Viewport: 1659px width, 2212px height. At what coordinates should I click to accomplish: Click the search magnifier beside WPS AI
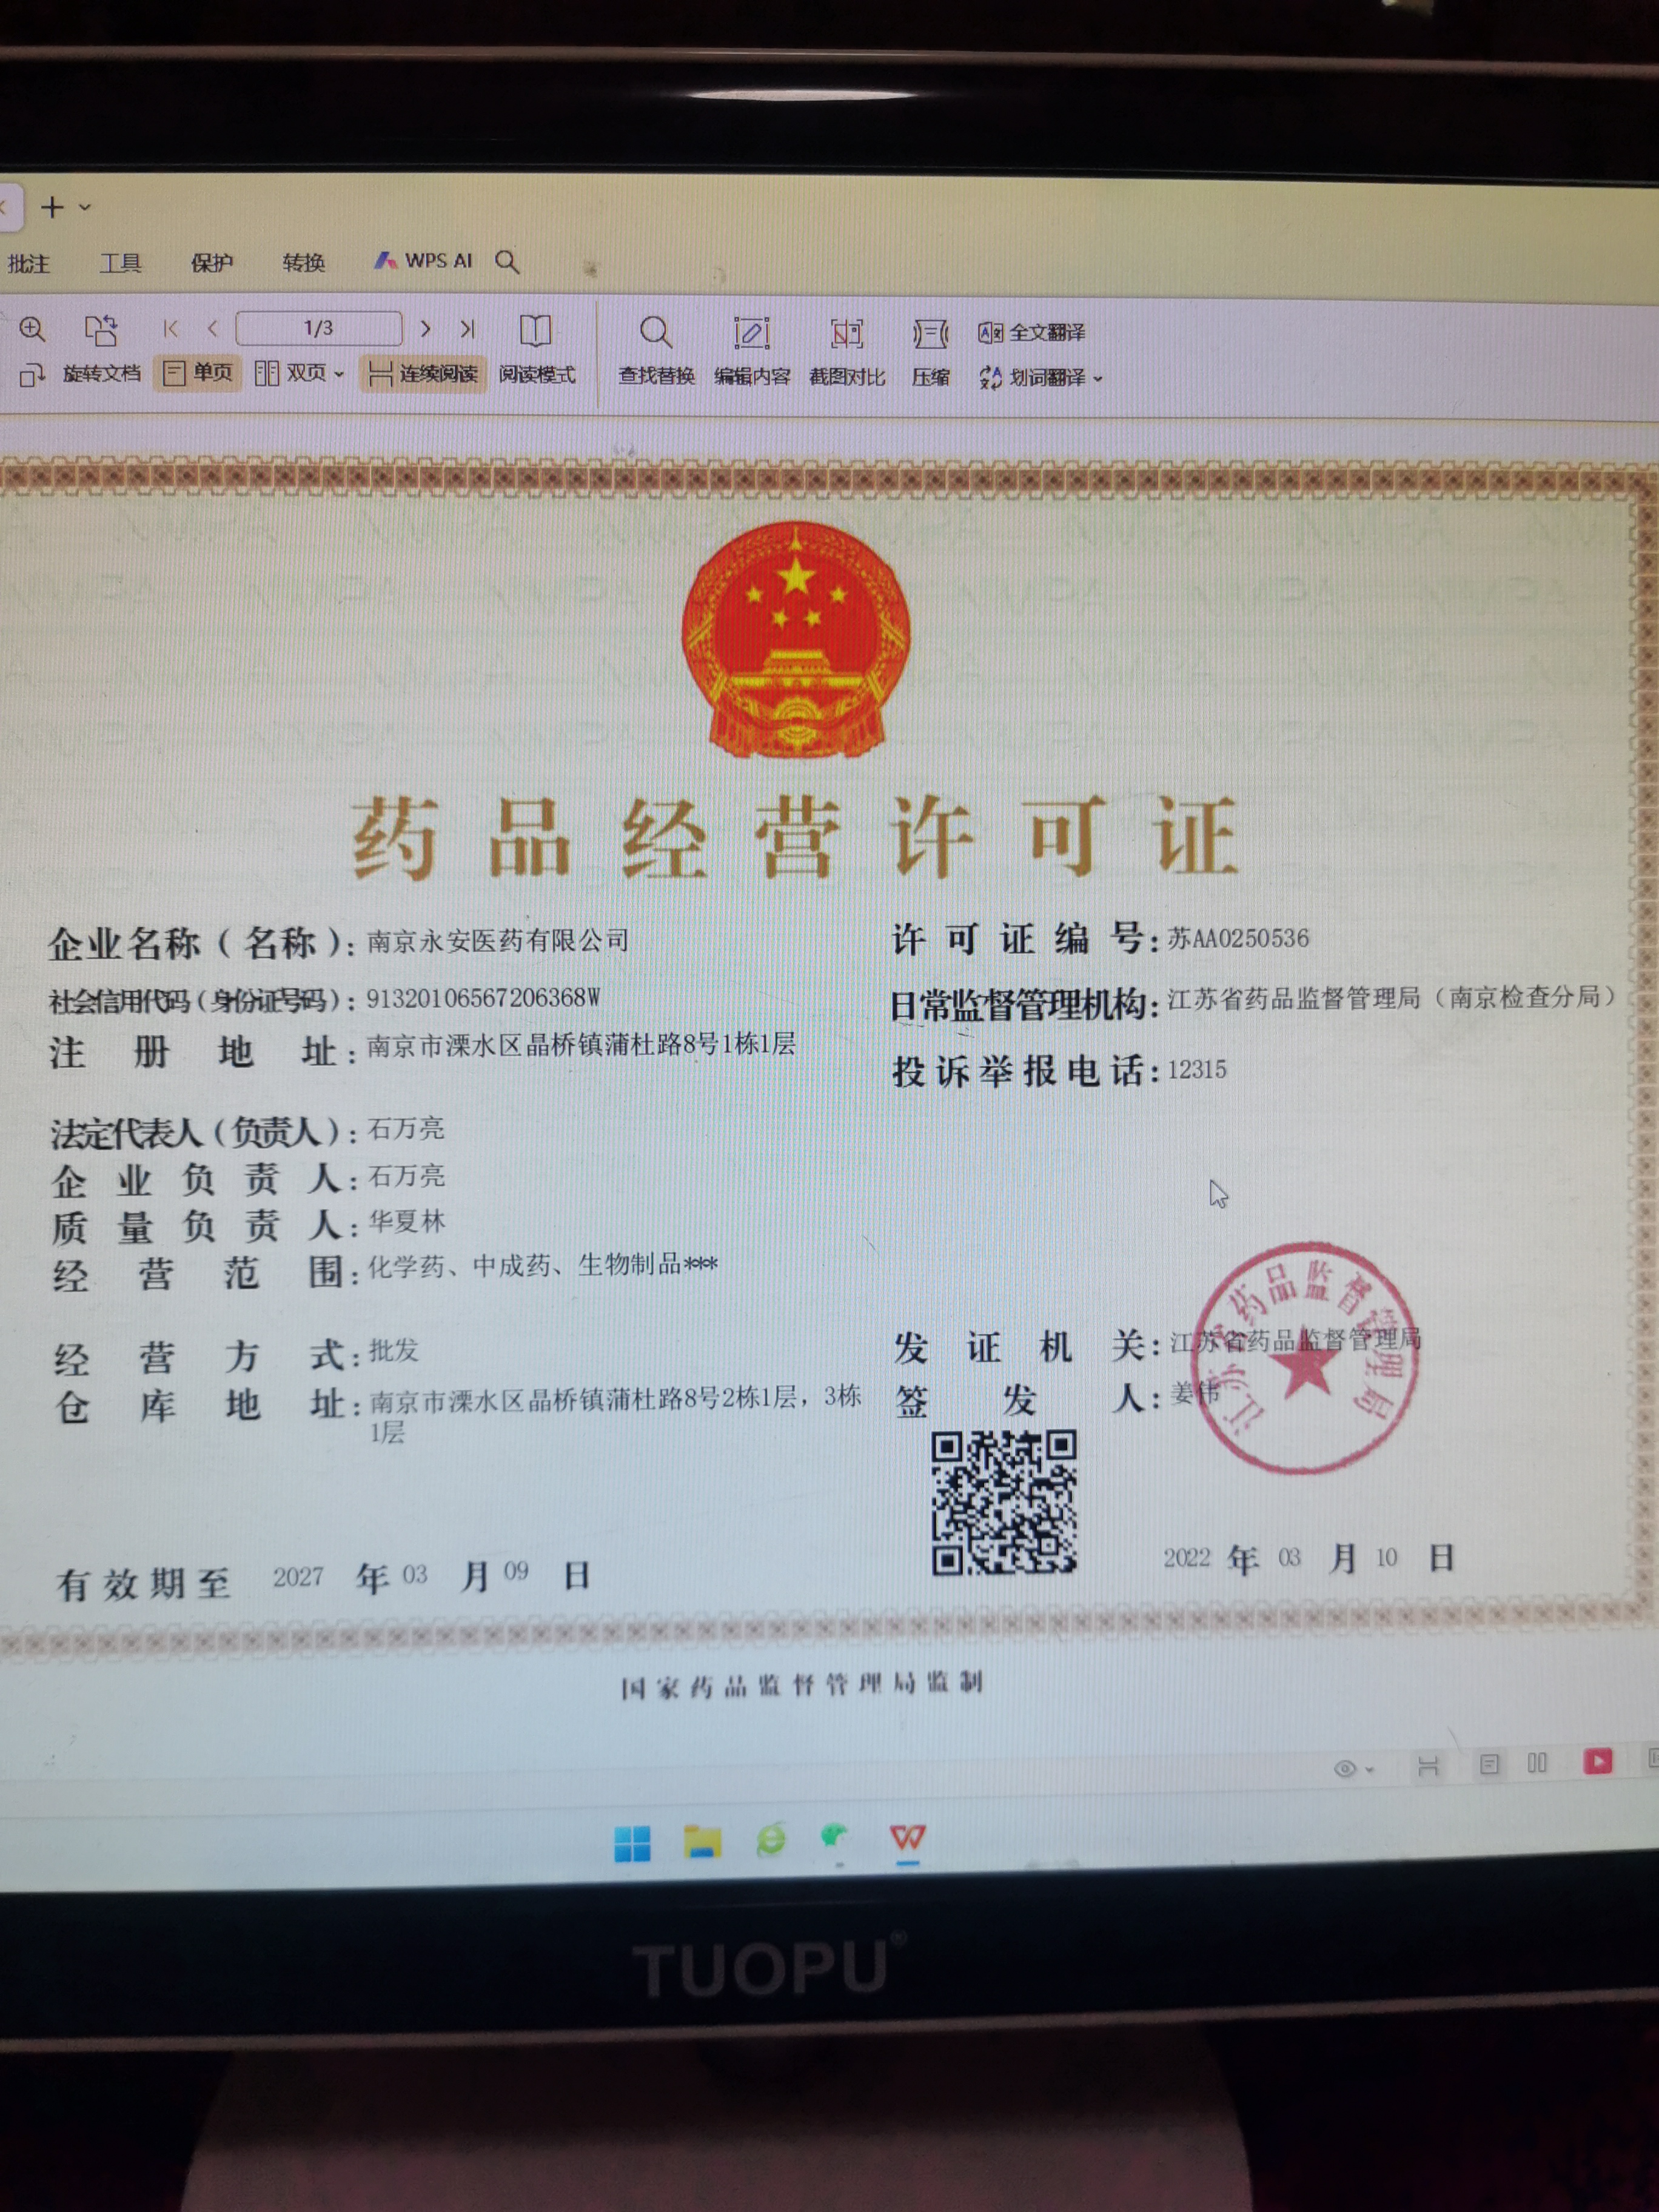pyautogui.click(x=507, y=262)
